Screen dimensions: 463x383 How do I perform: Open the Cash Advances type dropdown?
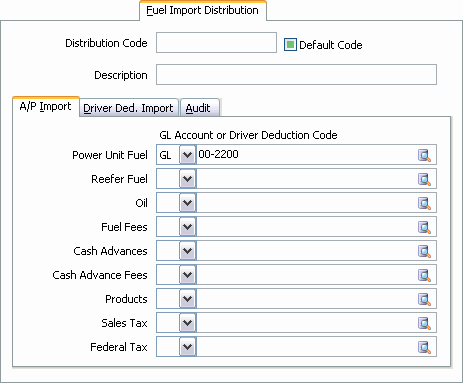[187, 251]
